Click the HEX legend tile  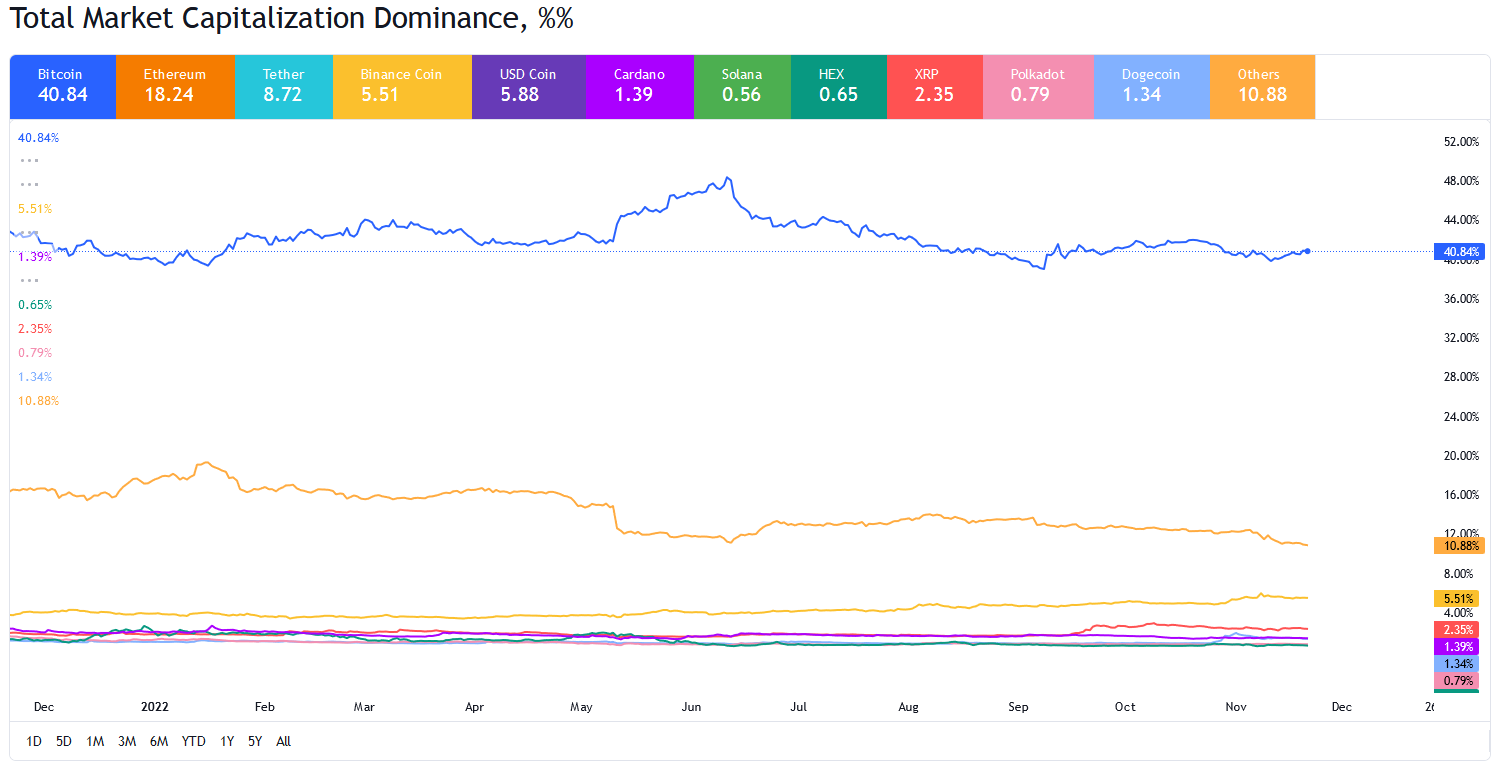coord(838,87)
